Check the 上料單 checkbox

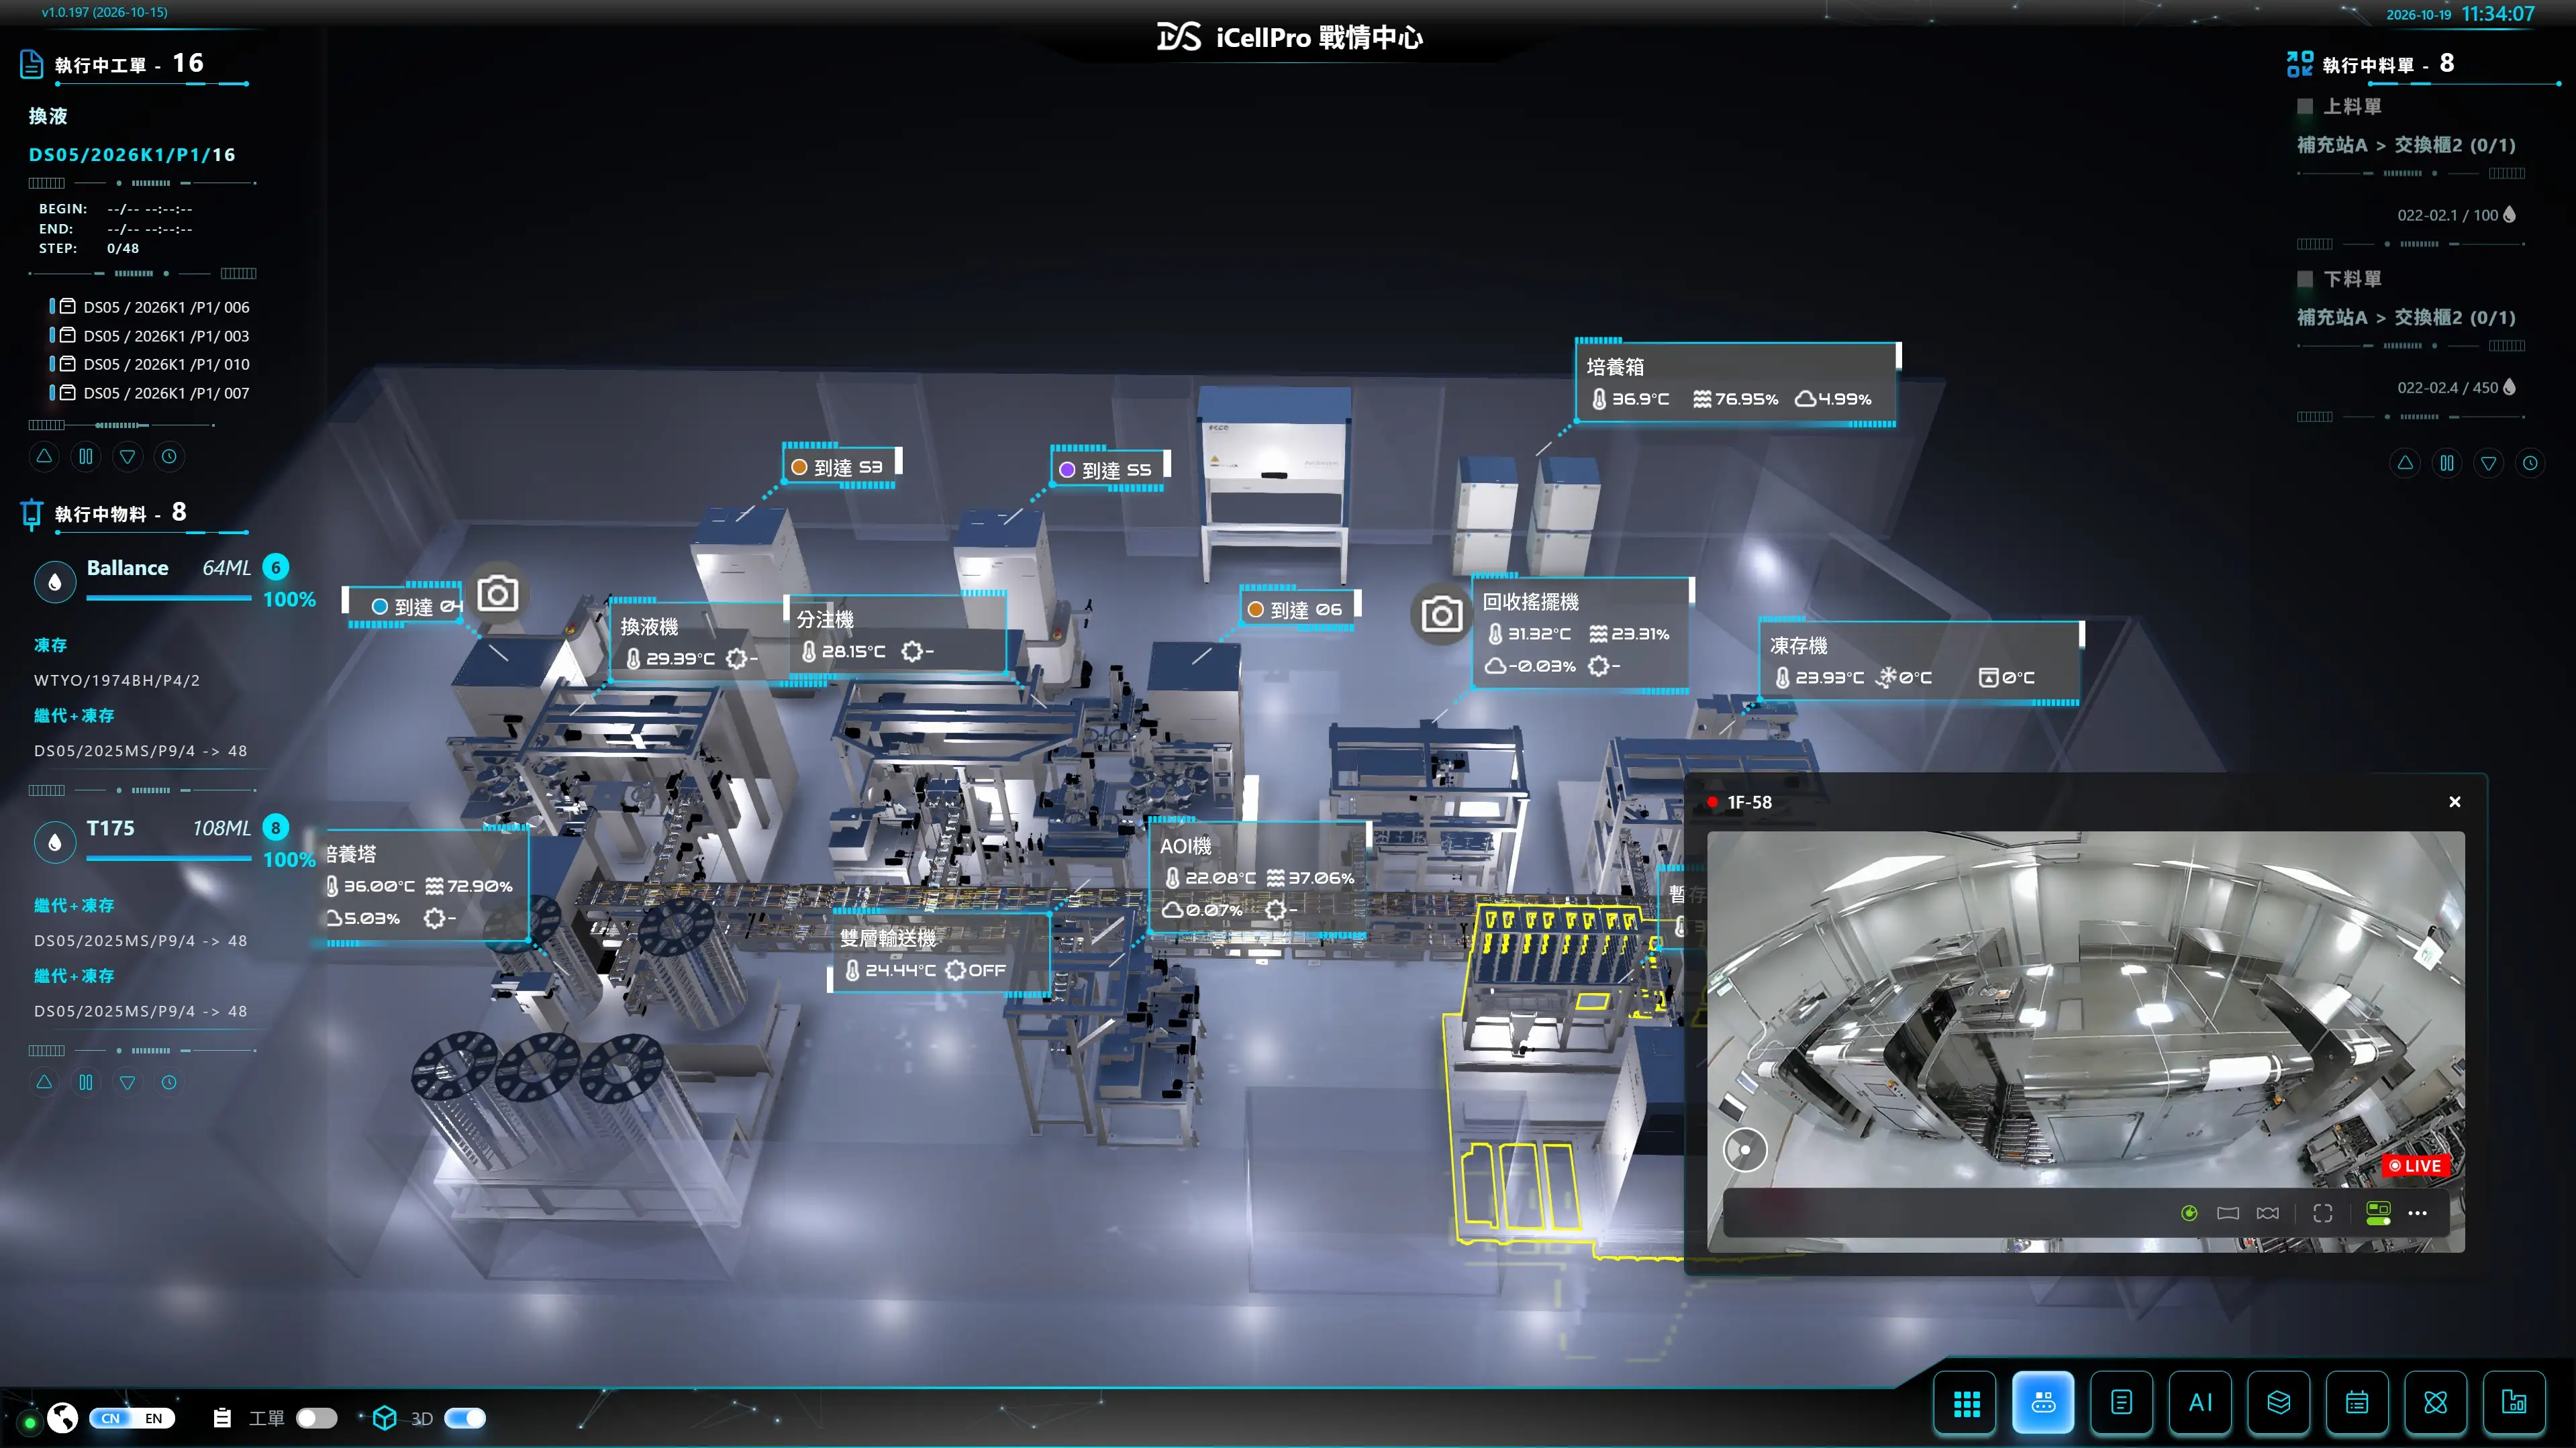click(x=2305, y=106)
